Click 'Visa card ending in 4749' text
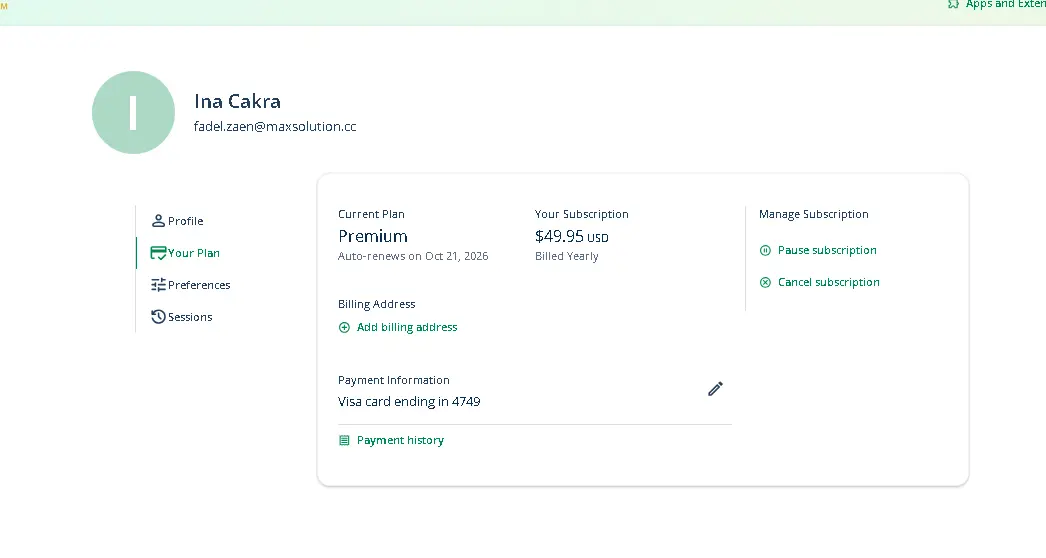This screenshot has width=1046, height=558. click(409, 402)
